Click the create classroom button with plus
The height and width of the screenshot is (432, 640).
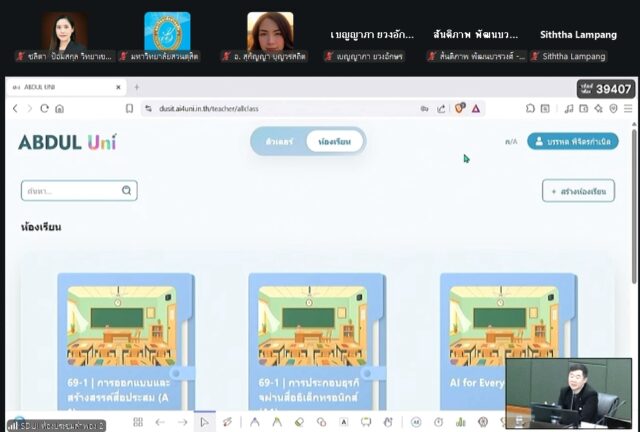(578, 191)
